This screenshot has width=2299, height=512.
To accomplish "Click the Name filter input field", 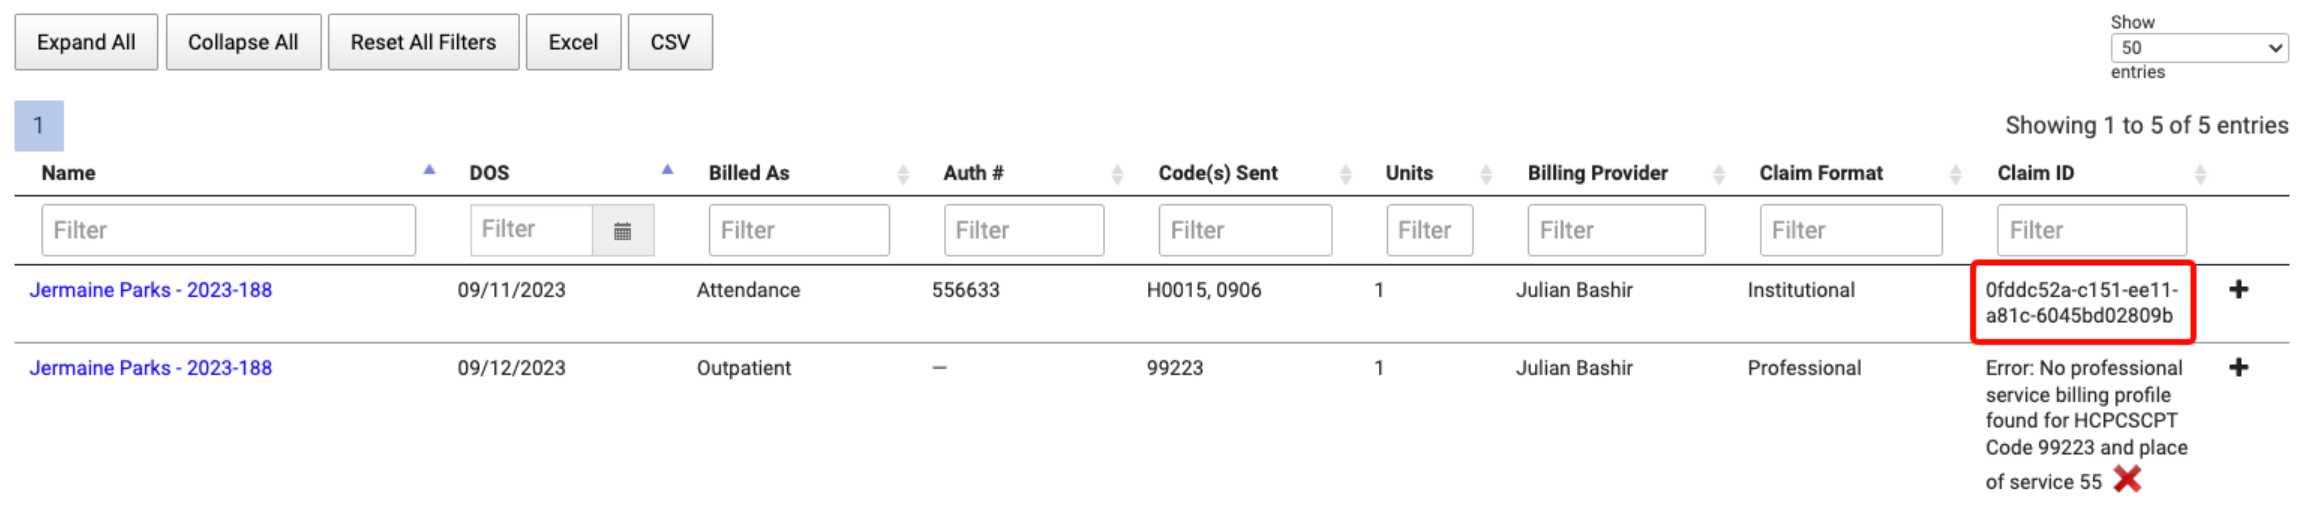I will [x=228, y=231].
